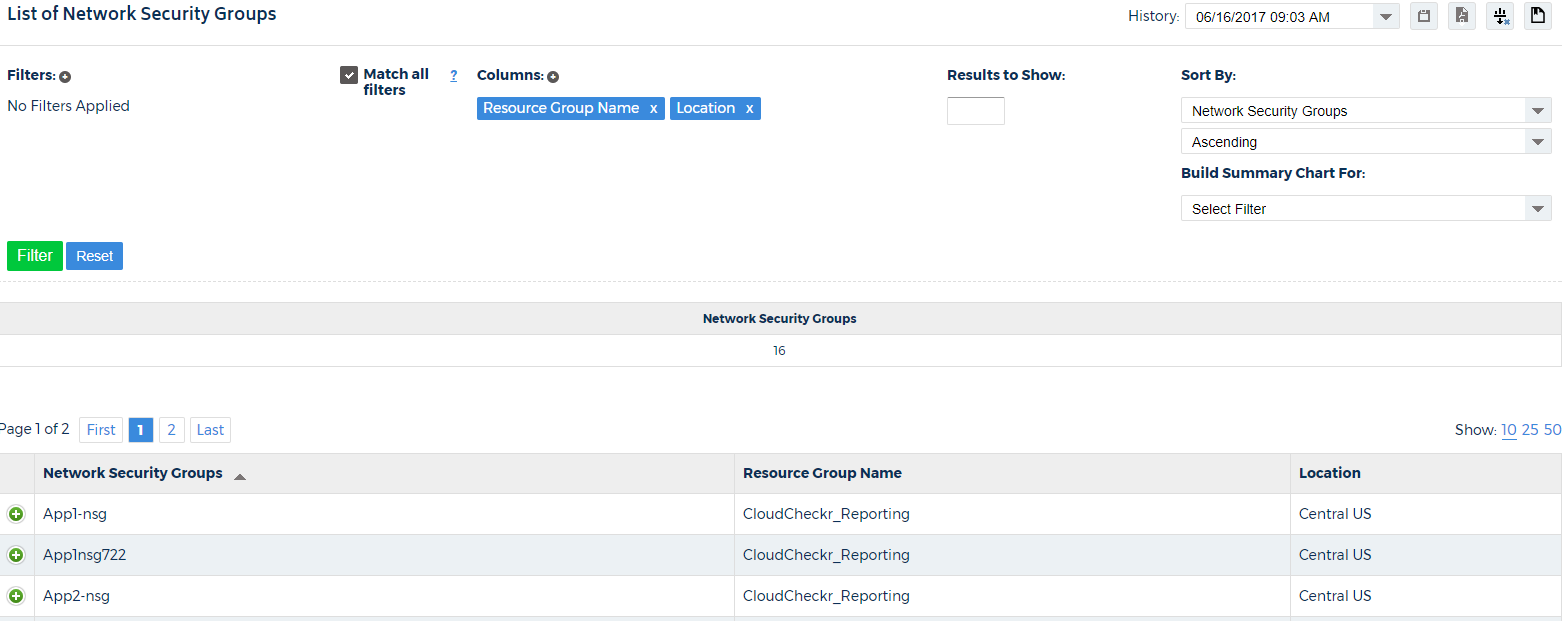Expand the App2-nsg row with green plus
Screen dimensions: 1567x621
[16, 596]
